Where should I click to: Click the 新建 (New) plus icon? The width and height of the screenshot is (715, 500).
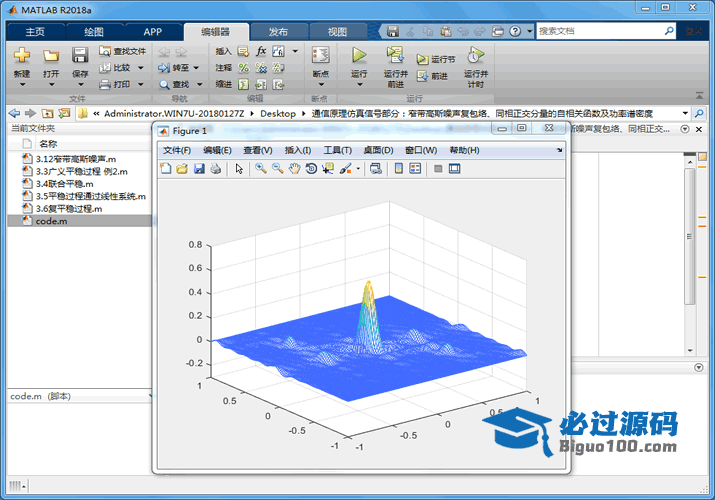click(x=21, y=56)
